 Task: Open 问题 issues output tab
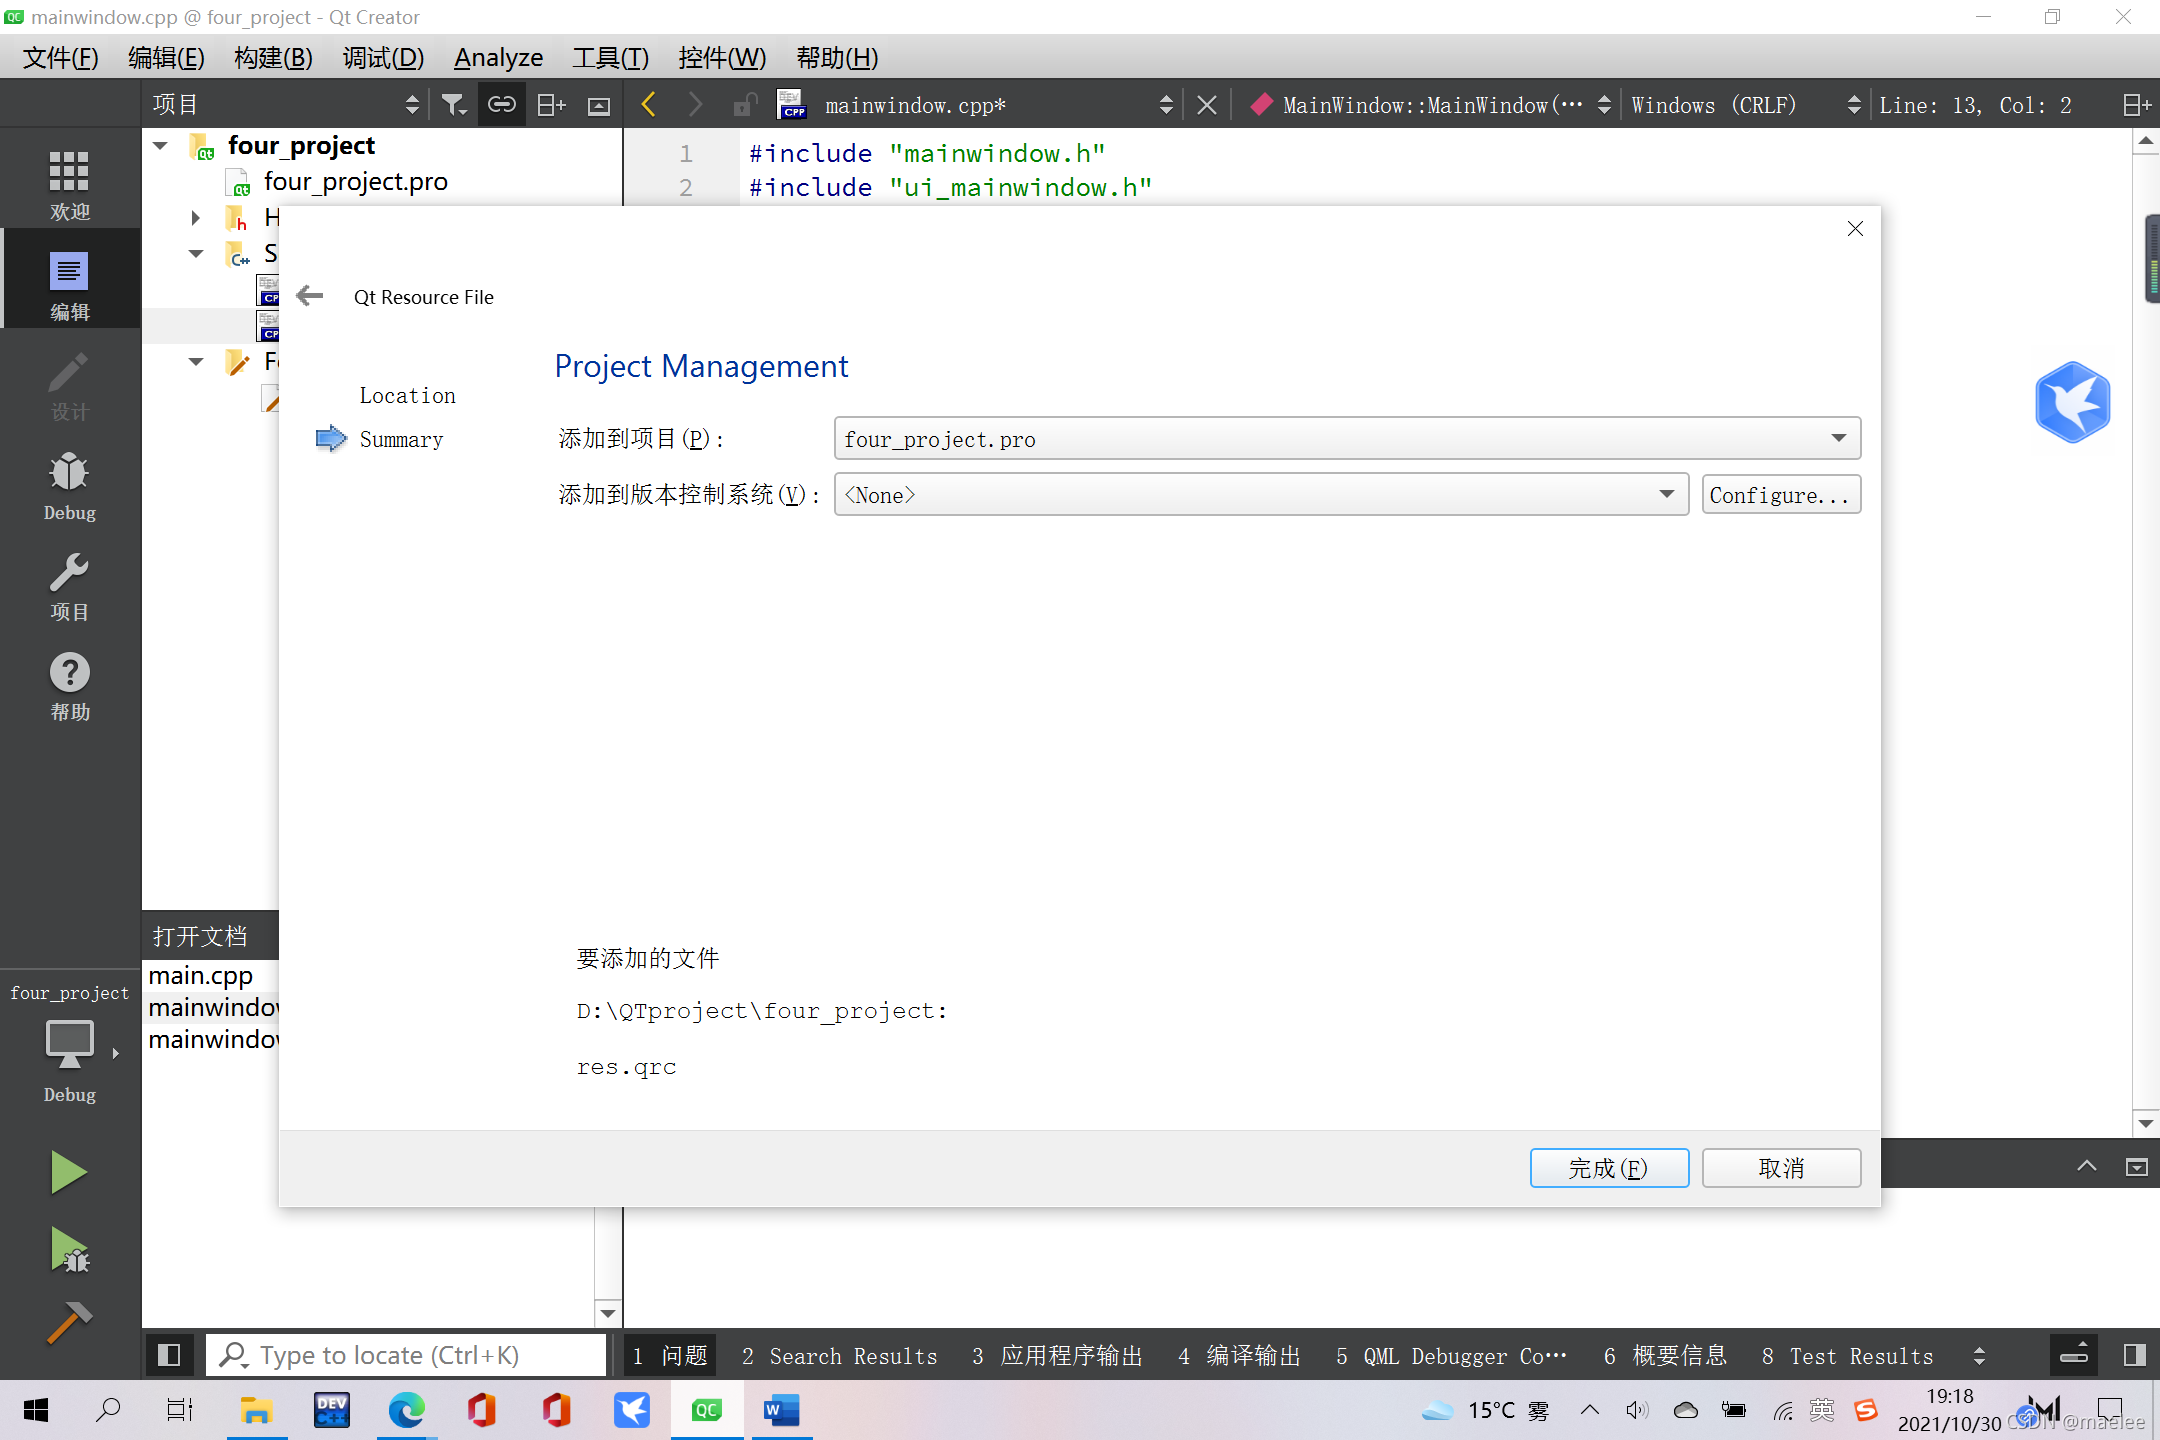pyautogui.click(x=670, y=1356)
